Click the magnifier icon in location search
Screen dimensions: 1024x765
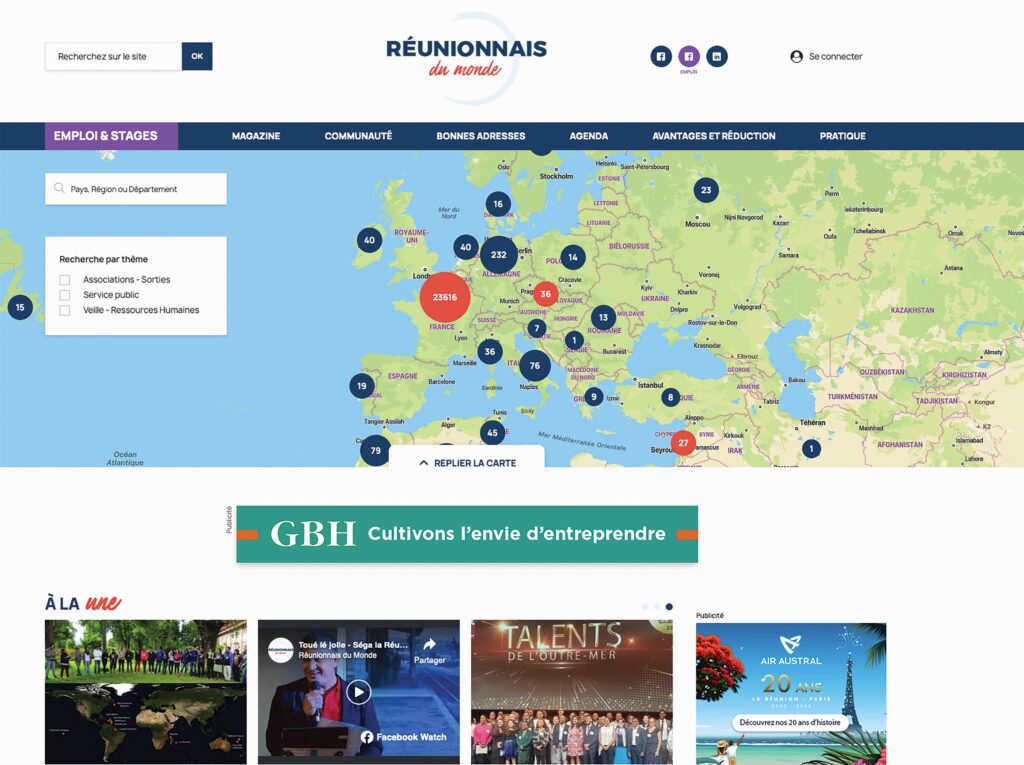coord(59,188)
